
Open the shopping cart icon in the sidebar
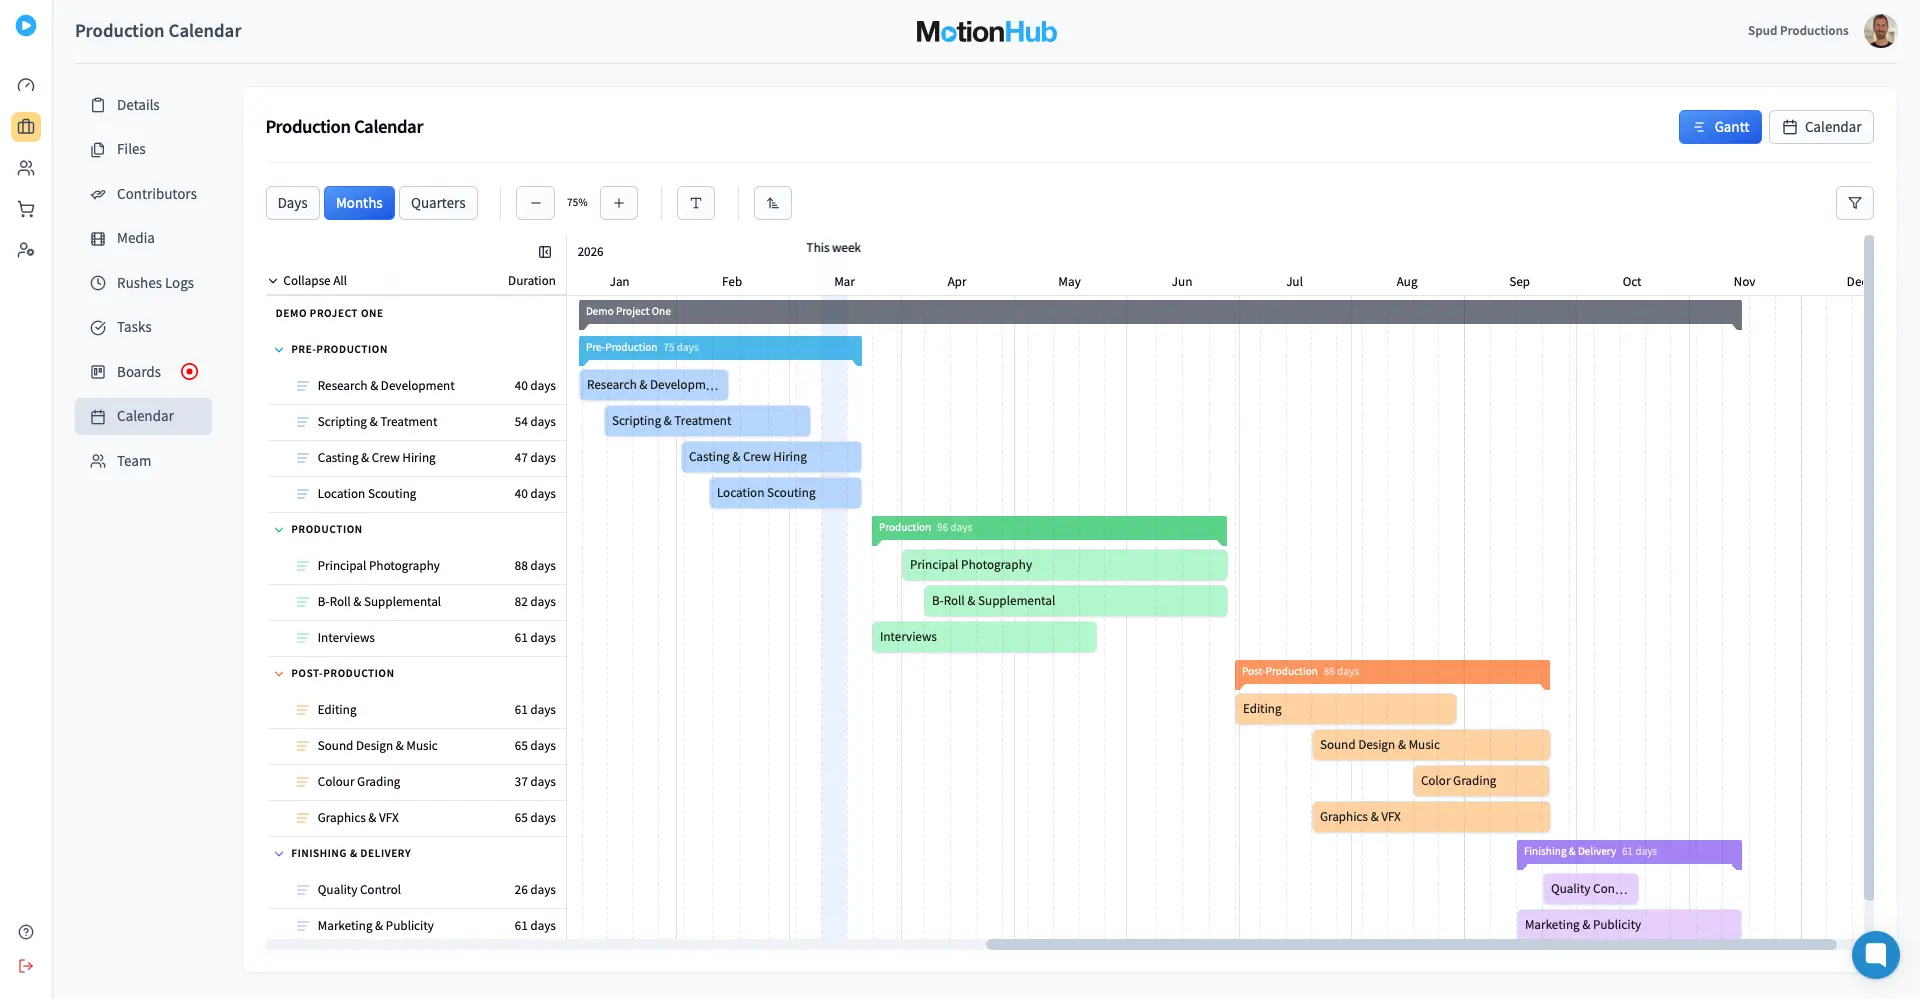point(26,209)
